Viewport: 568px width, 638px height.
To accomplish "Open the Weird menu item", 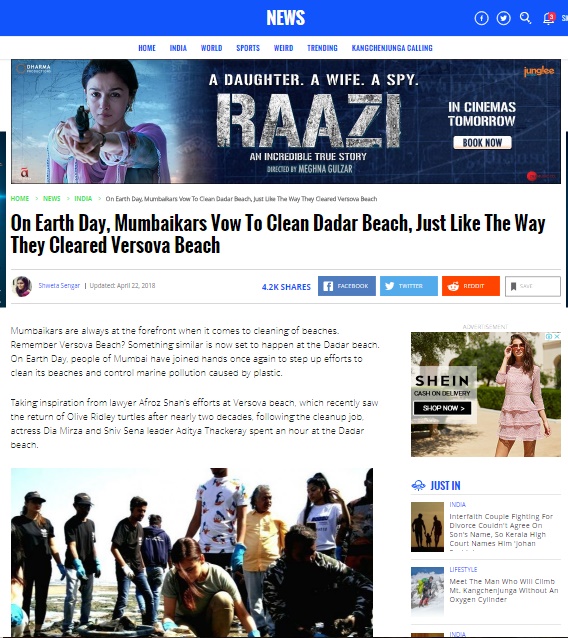I will [x=283, y=48].
